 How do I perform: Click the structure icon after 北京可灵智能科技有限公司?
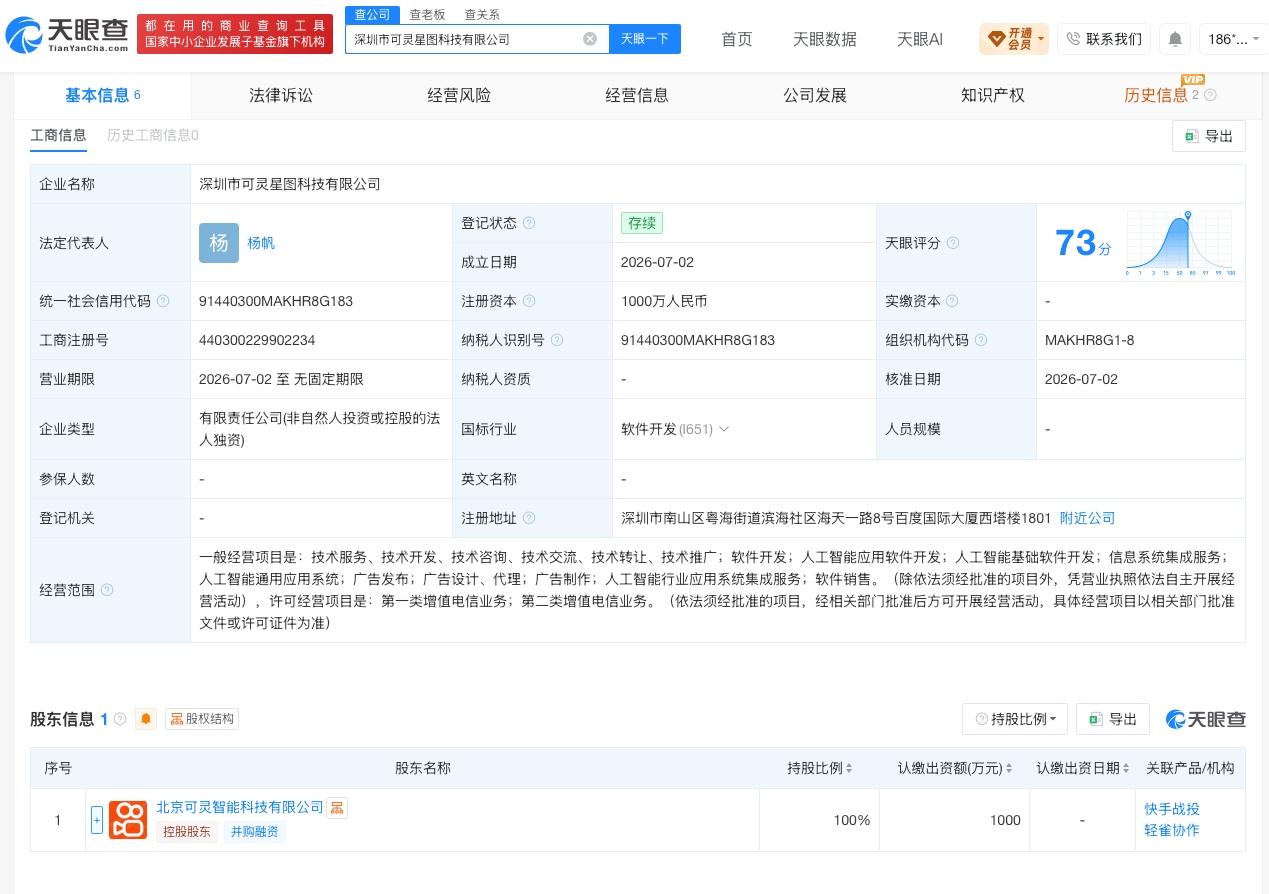coord(337,808)
